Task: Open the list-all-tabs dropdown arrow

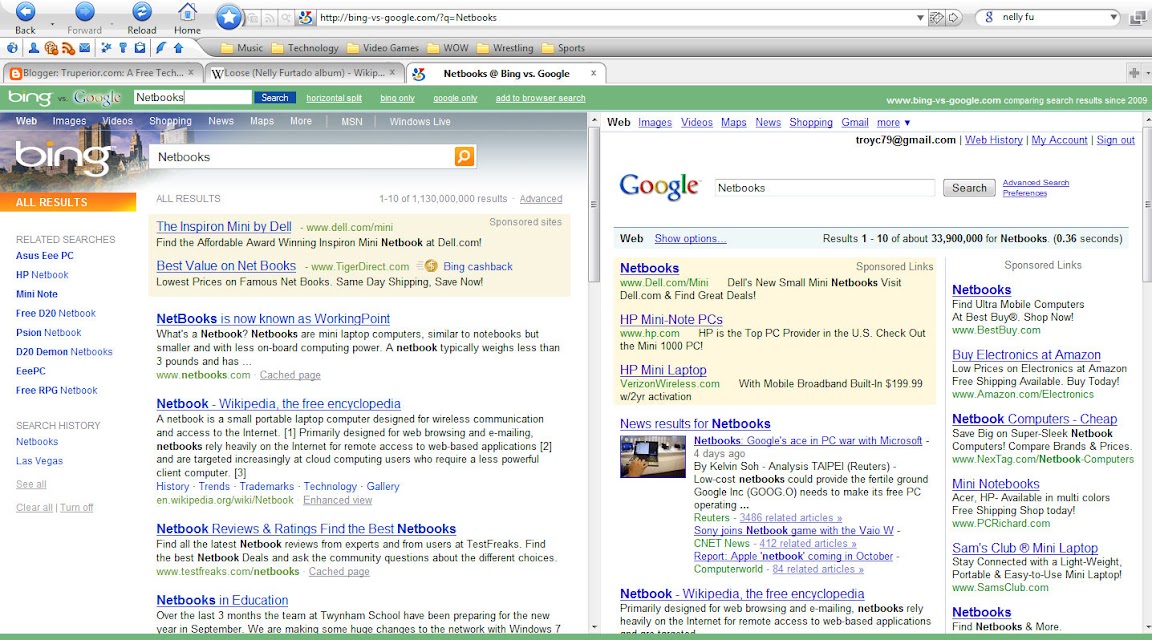Action: pyautogui.click(x=1148, y=73)
